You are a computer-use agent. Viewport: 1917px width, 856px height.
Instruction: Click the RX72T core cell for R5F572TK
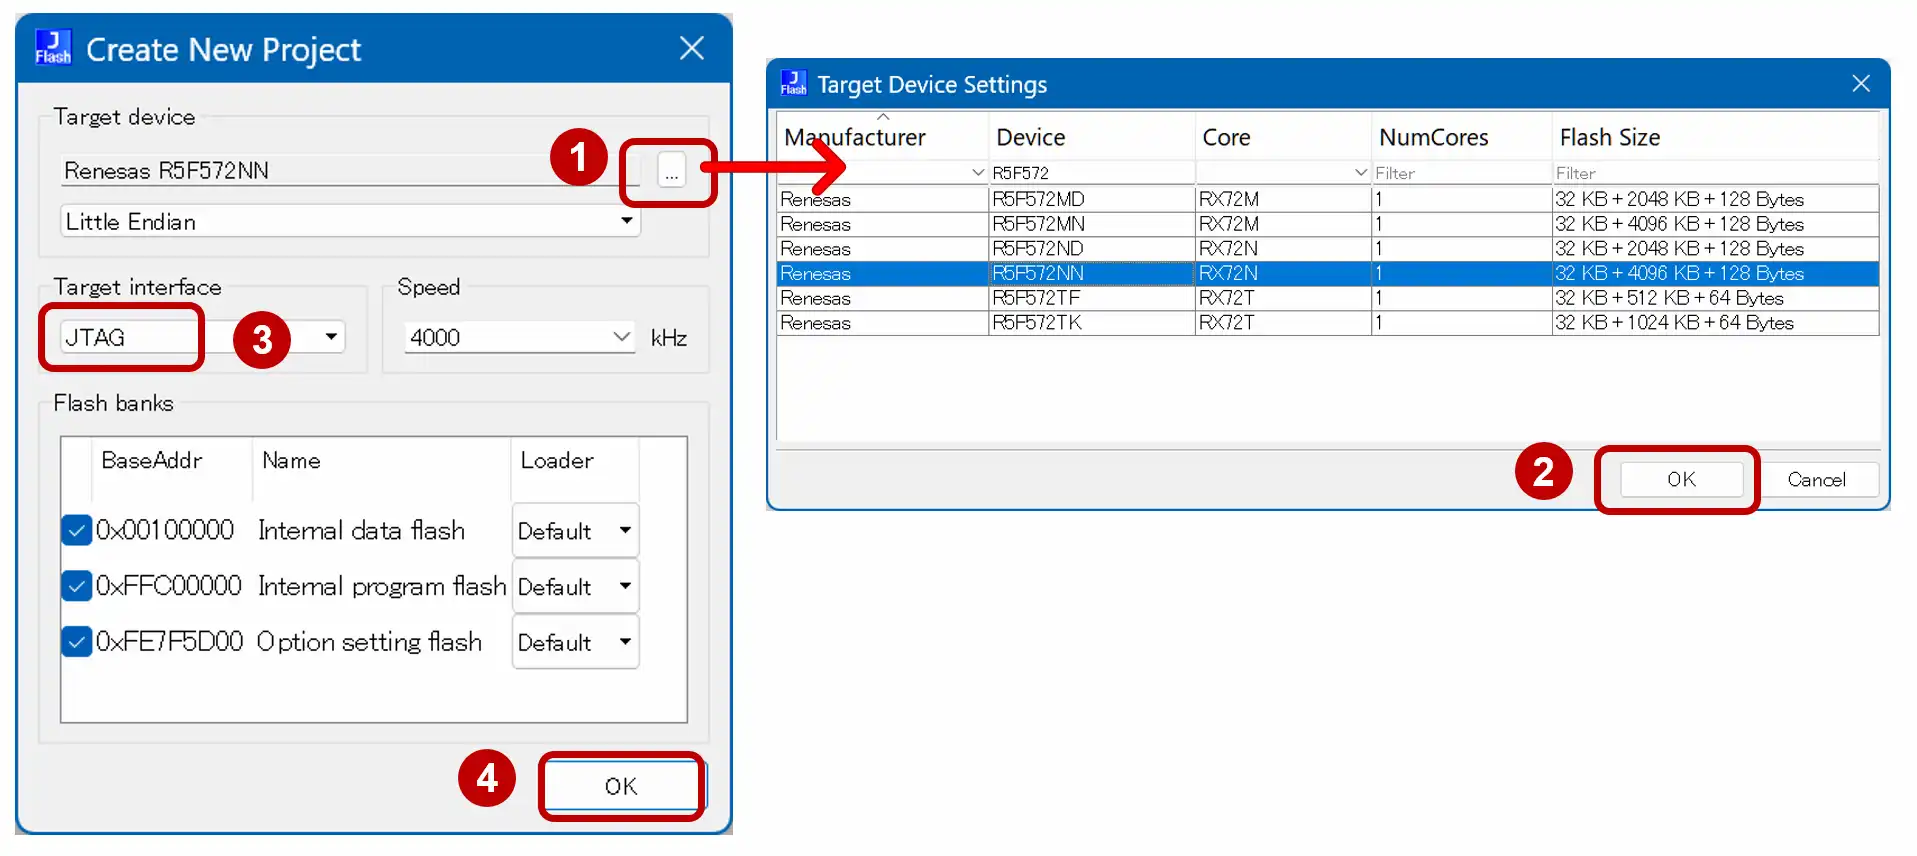coord(1283,323)
